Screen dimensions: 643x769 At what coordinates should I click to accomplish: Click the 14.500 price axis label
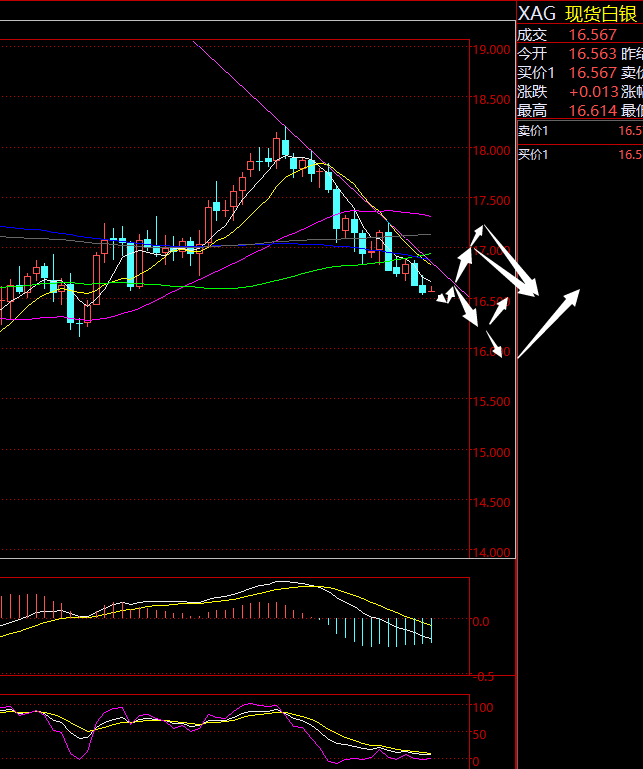491,502
